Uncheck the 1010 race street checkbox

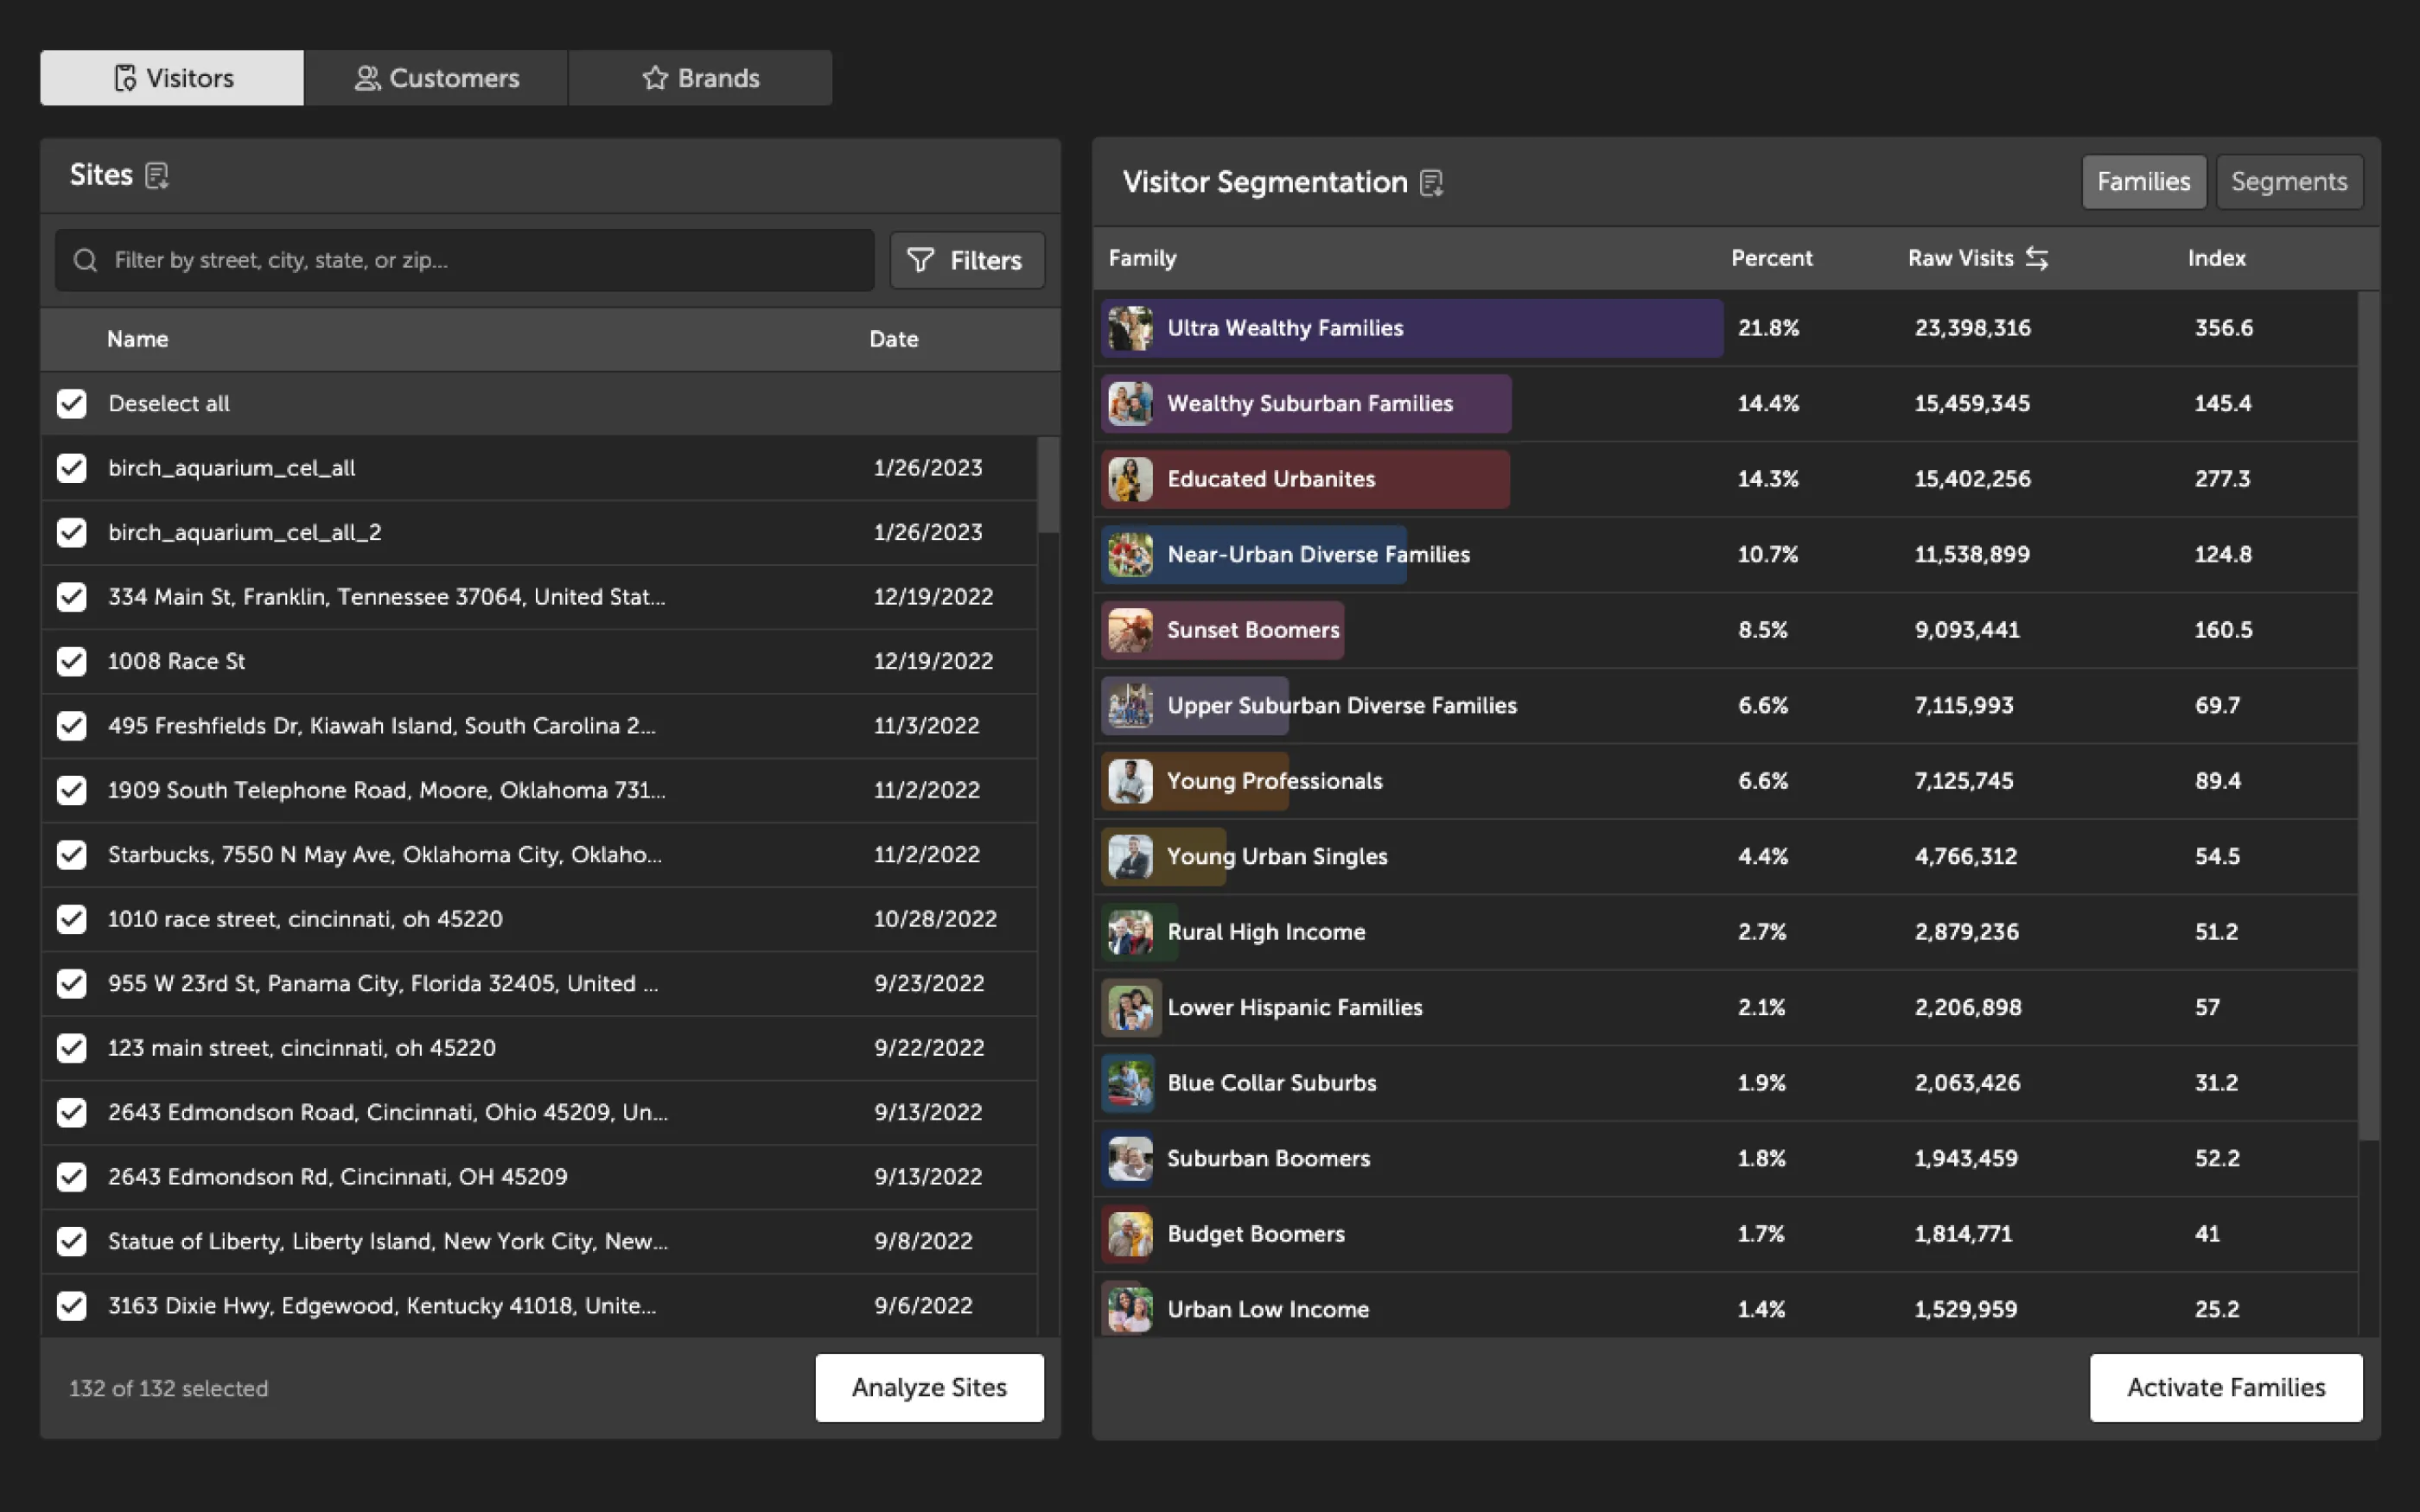point(72,919)
